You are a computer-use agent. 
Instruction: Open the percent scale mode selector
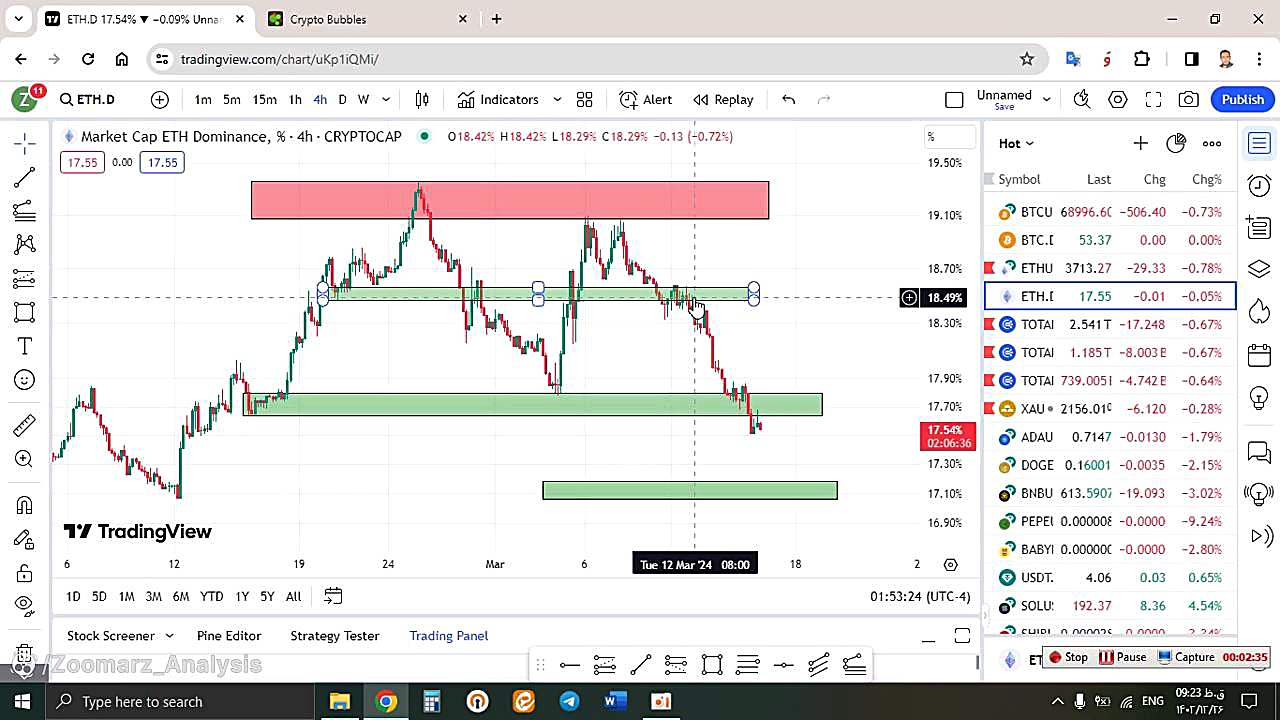coord(950,137)
